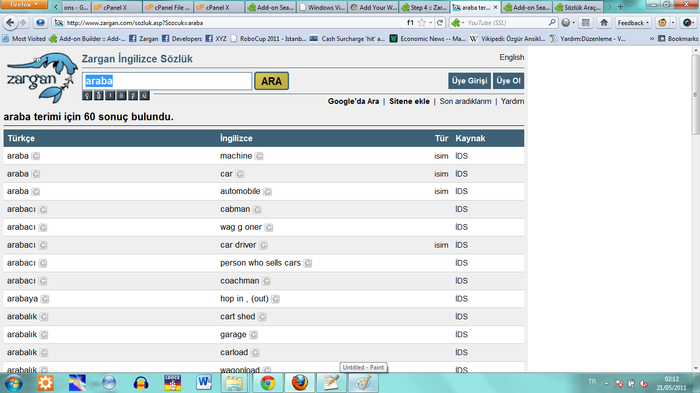This screenshot has height=393, width=700.
Task: Click the Üye Ol button
Action: (508, 81)
